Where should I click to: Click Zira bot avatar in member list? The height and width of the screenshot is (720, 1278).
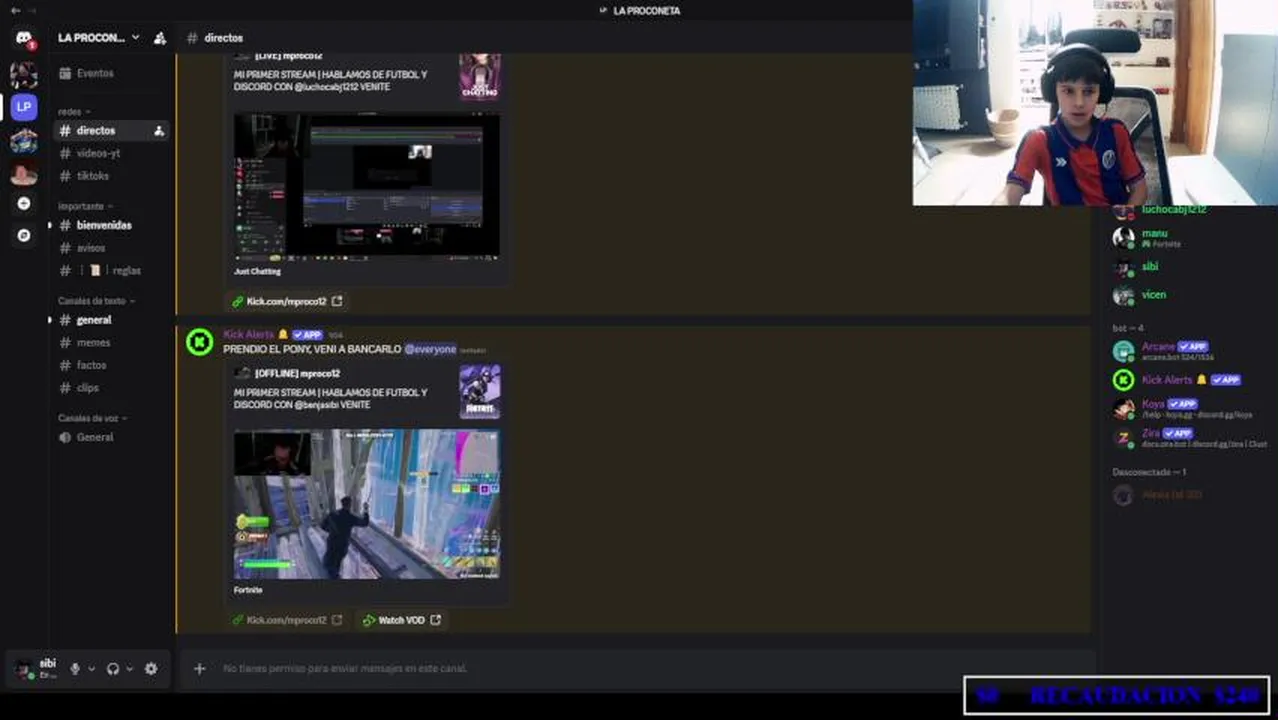[1123, 438]
